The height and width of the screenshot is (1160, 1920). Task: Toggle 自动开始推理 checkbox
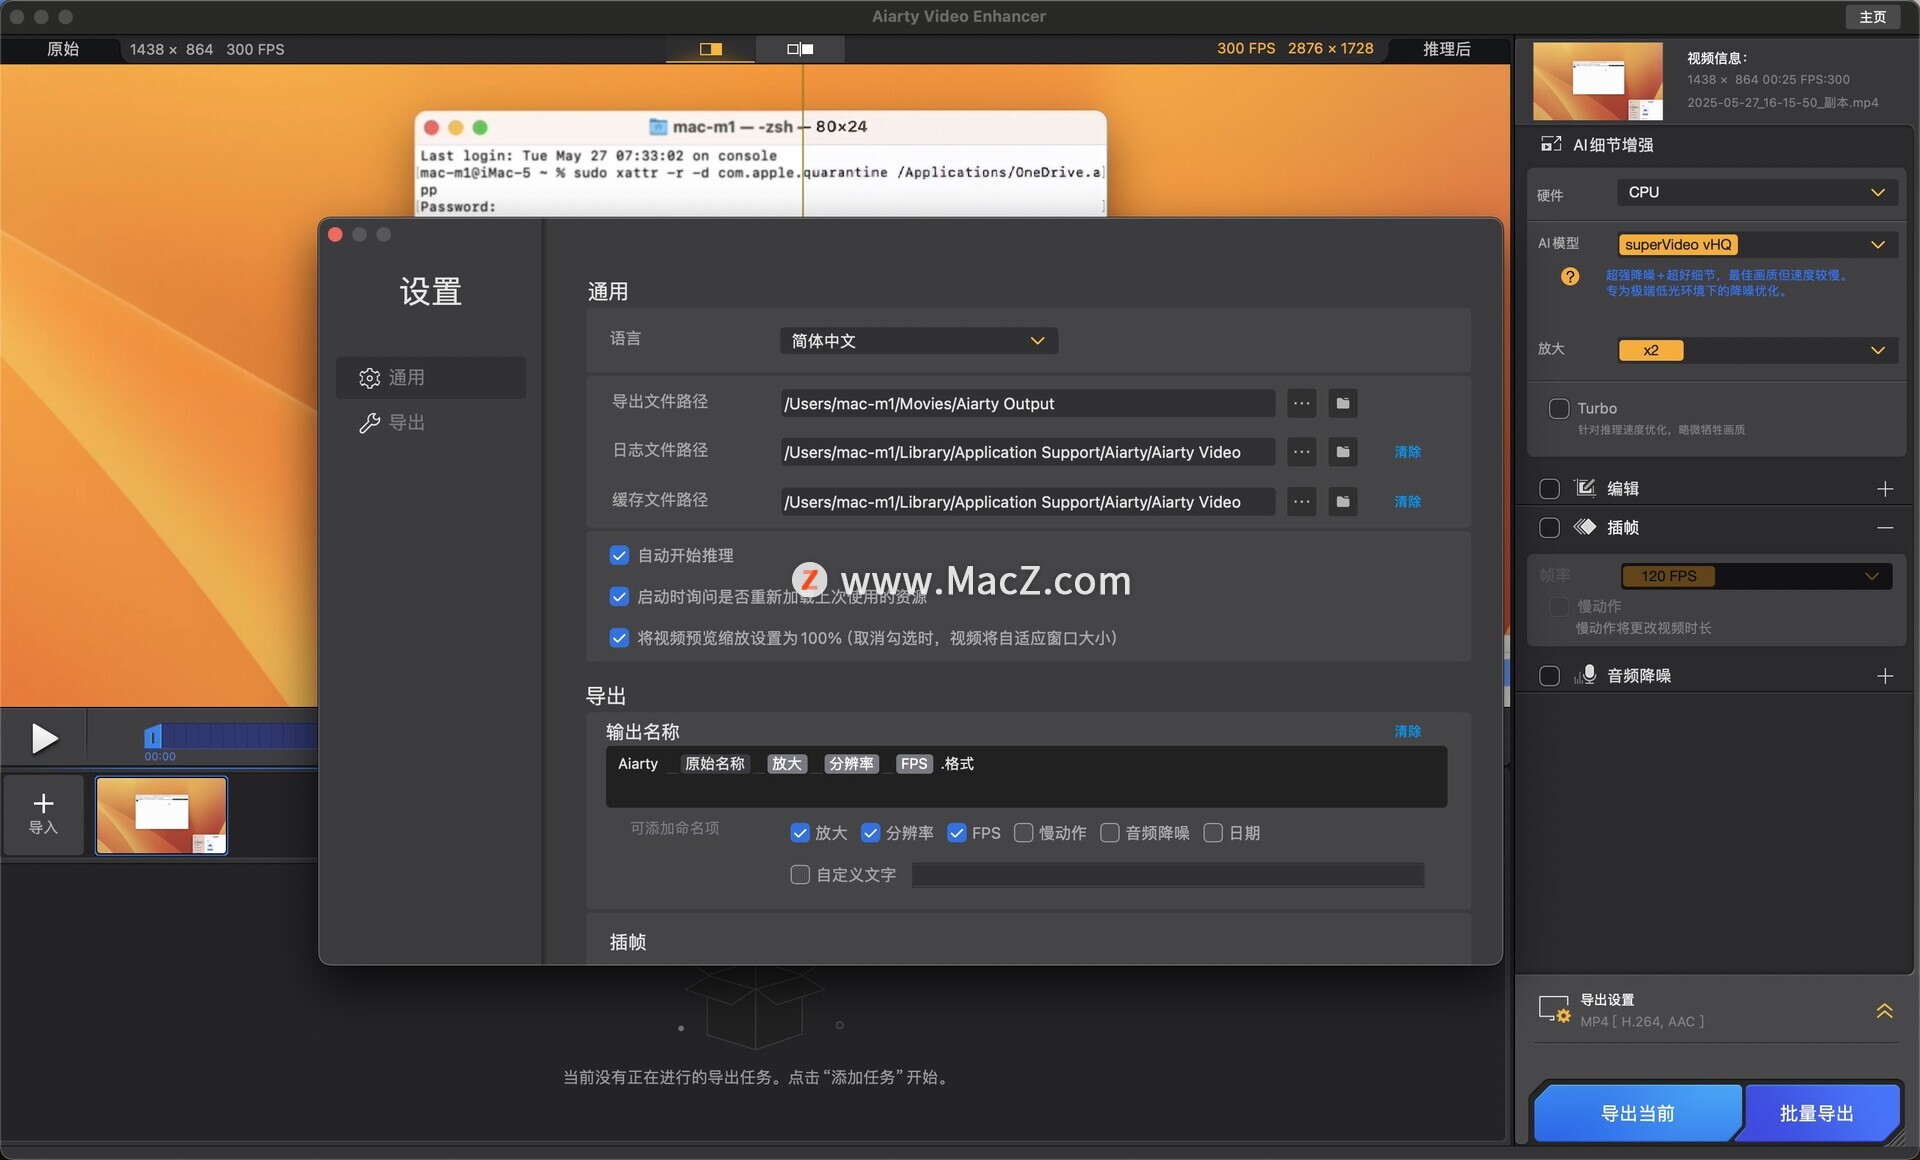(619, 555)
